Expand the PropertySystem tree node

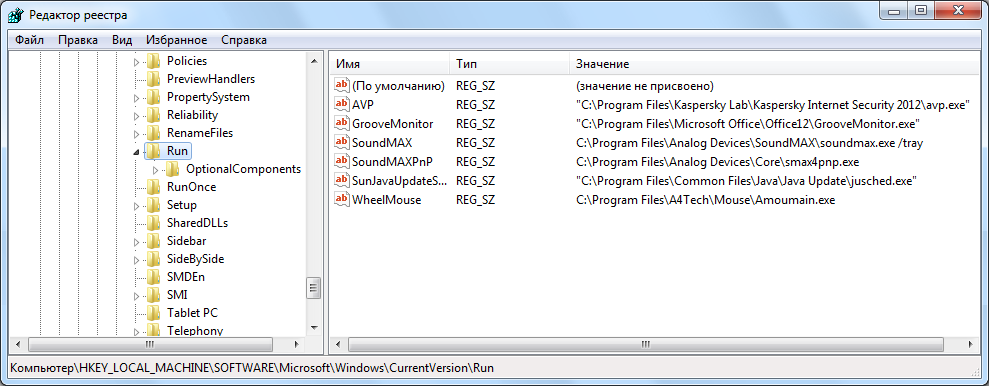pos(137,98)
